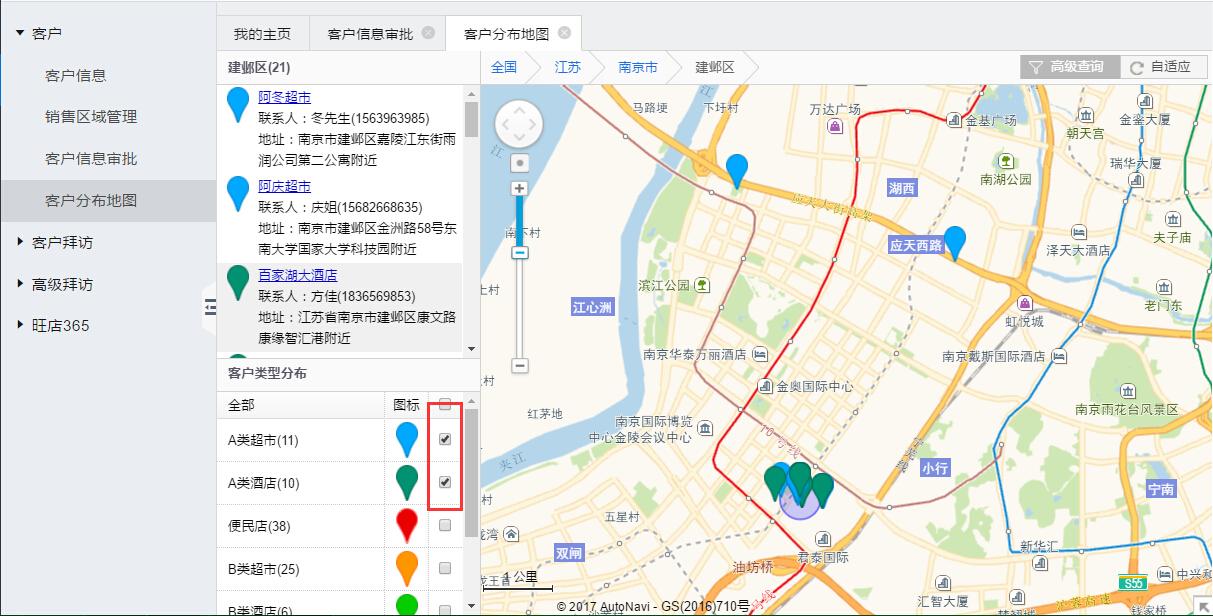Click the green pin beside 百家湖大酒店
This screenshot has width=1213, height=616.
click(x=238, y=282)
